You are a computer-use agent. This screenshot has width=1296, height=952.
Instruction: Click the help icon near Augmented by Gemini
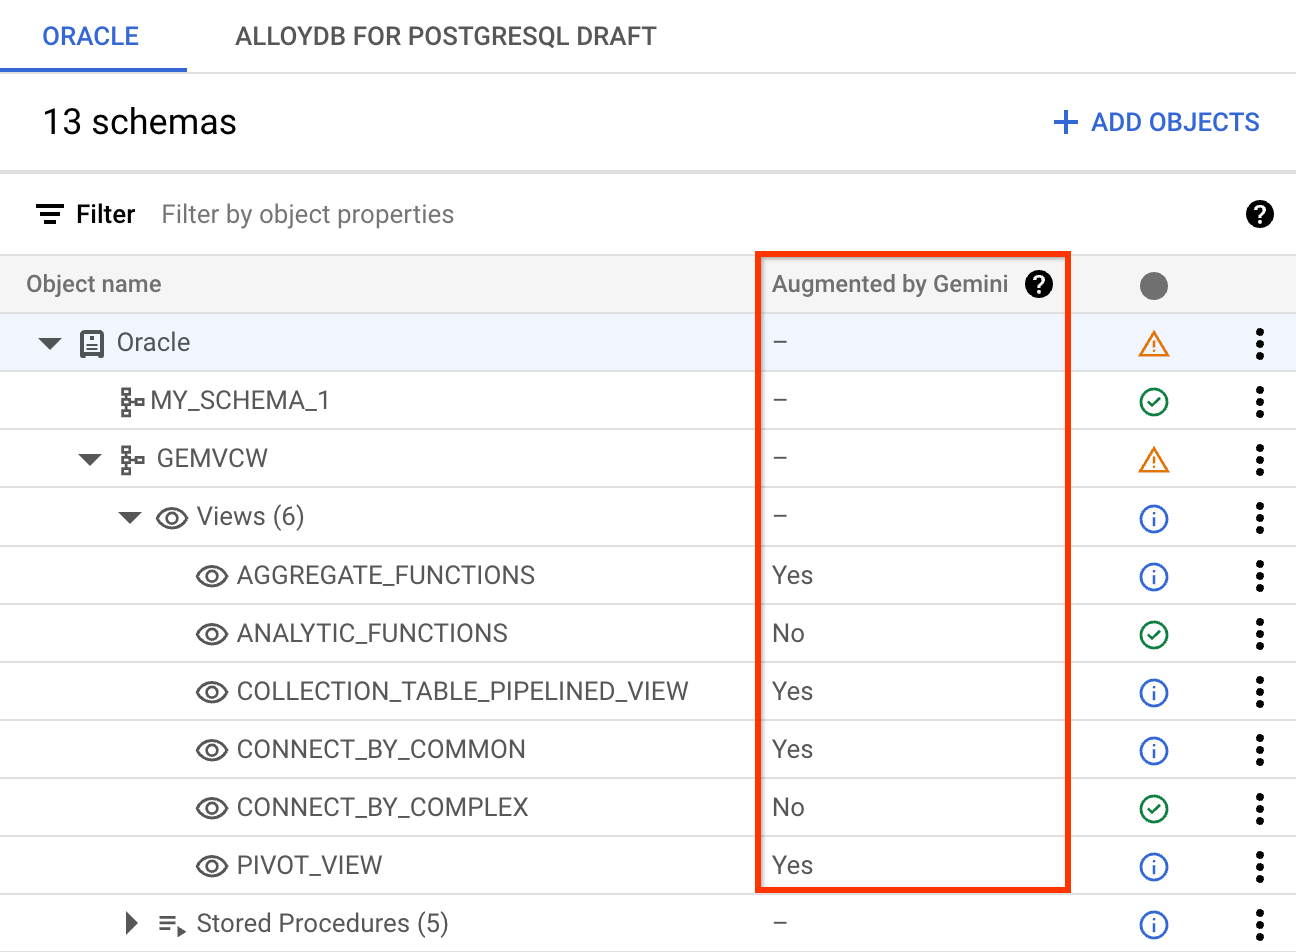(x=1039, y=284)
